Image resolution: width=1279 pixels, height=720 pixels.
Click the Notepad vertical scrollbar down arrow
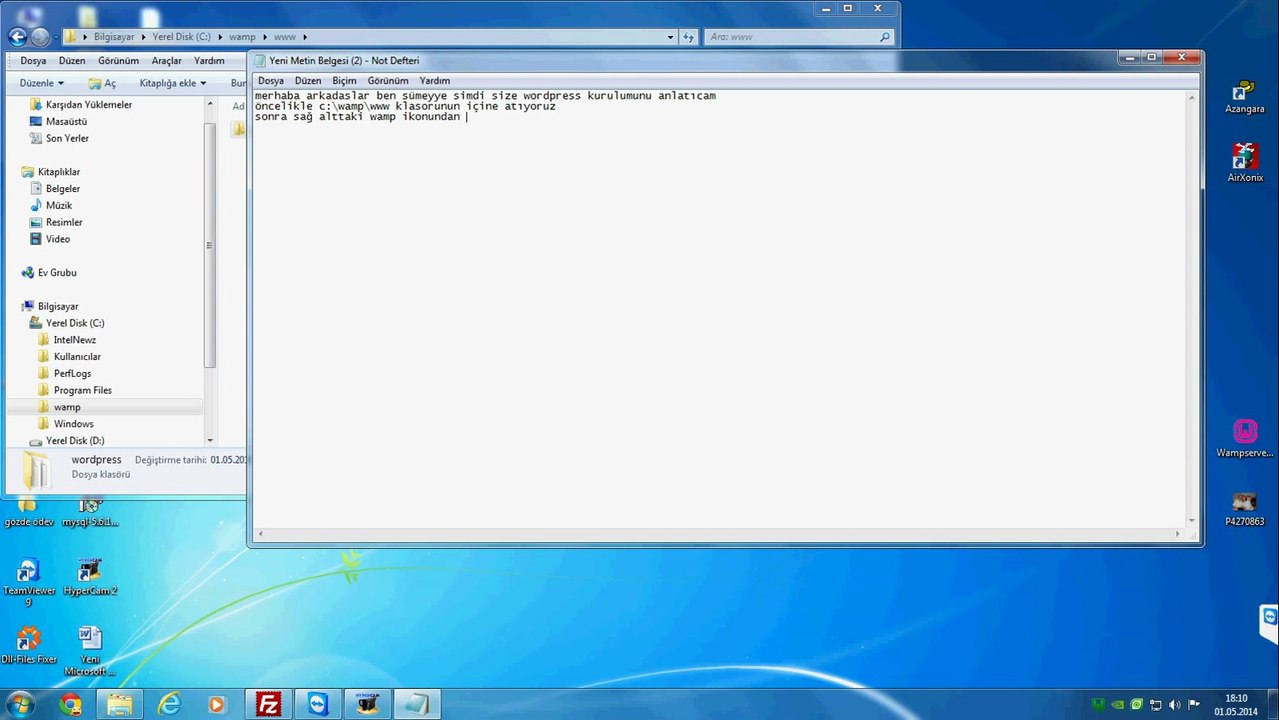(1191, 520)
